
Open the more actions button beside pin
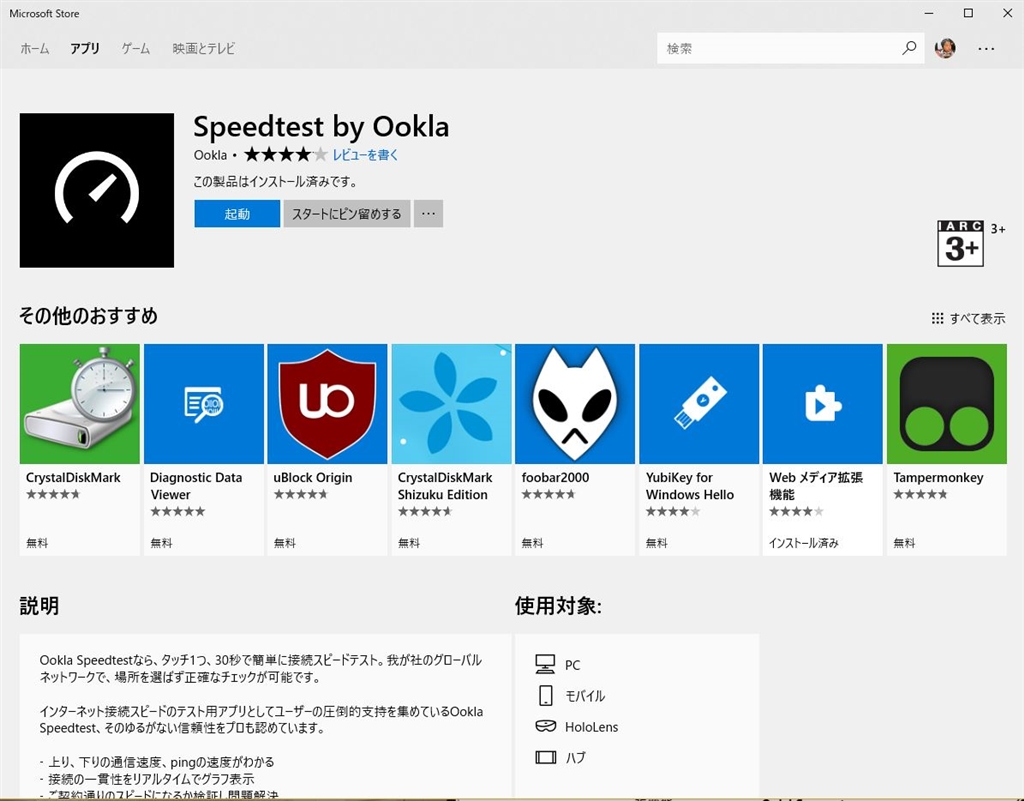(x=428, y=213)
